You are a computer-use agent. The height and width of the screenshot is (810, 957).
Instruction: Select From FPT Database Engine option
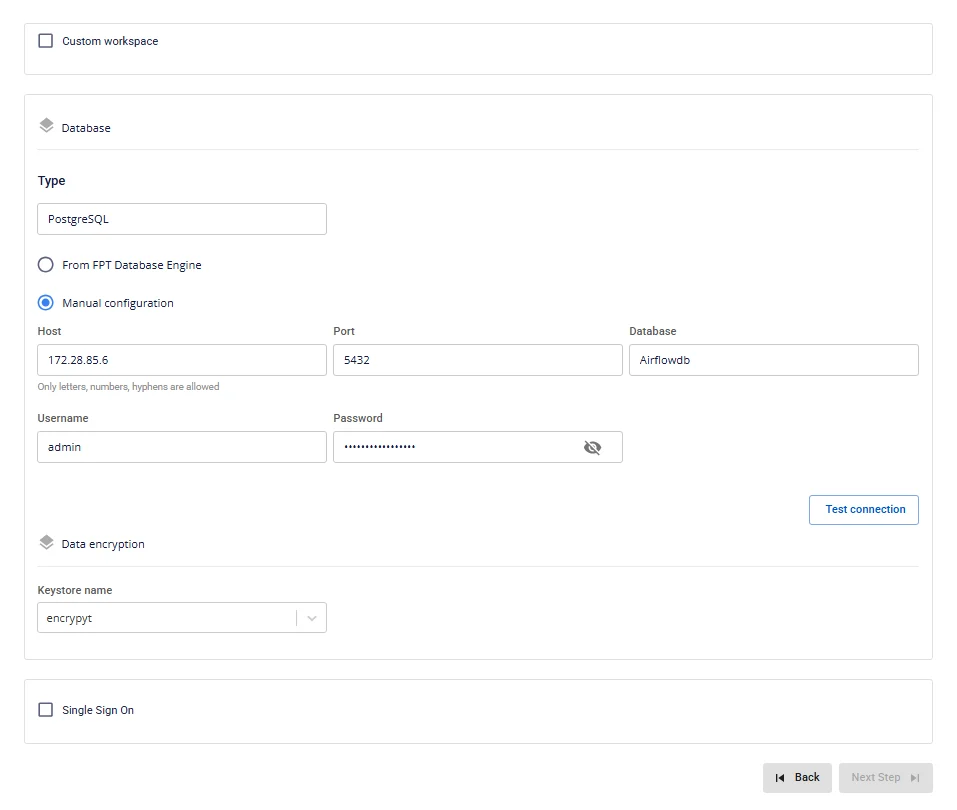pos(46,265)
